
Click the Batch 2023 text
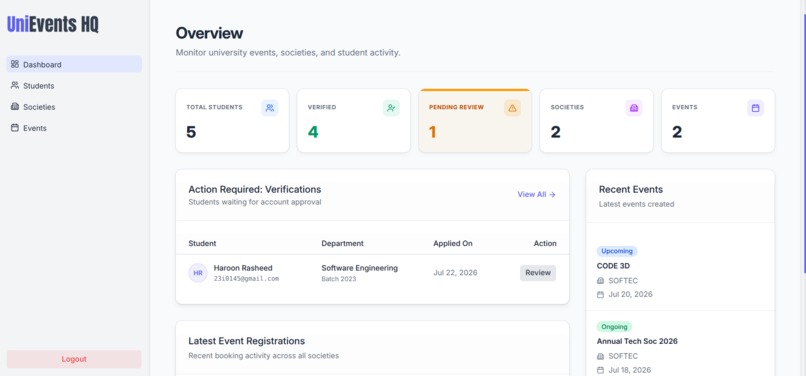click(340, 279)
